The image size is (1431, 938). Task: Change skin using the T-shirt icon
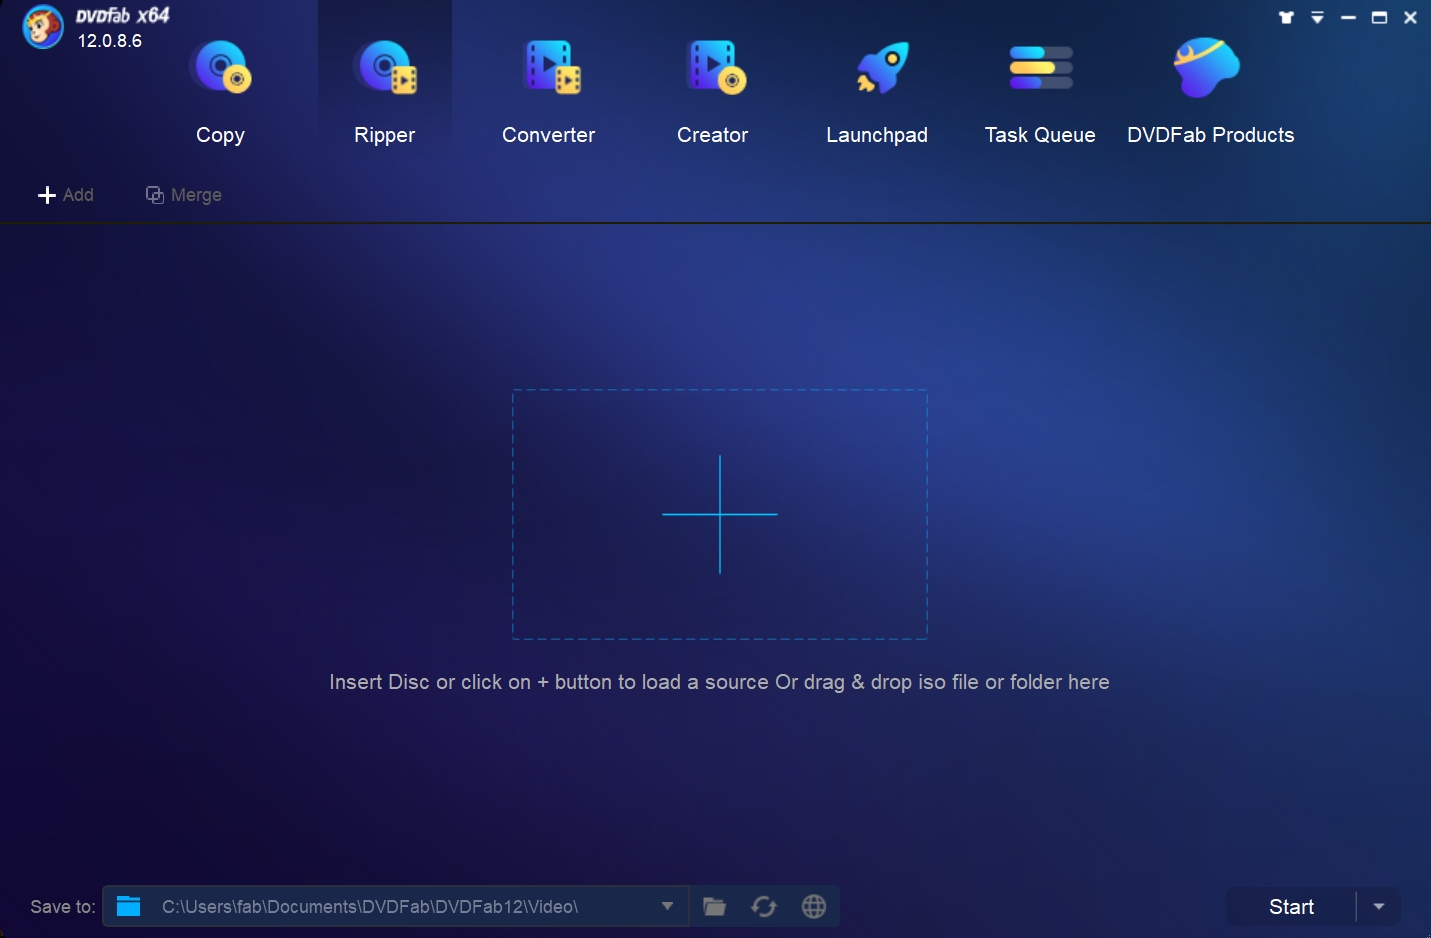click(x=1287, y=17)
